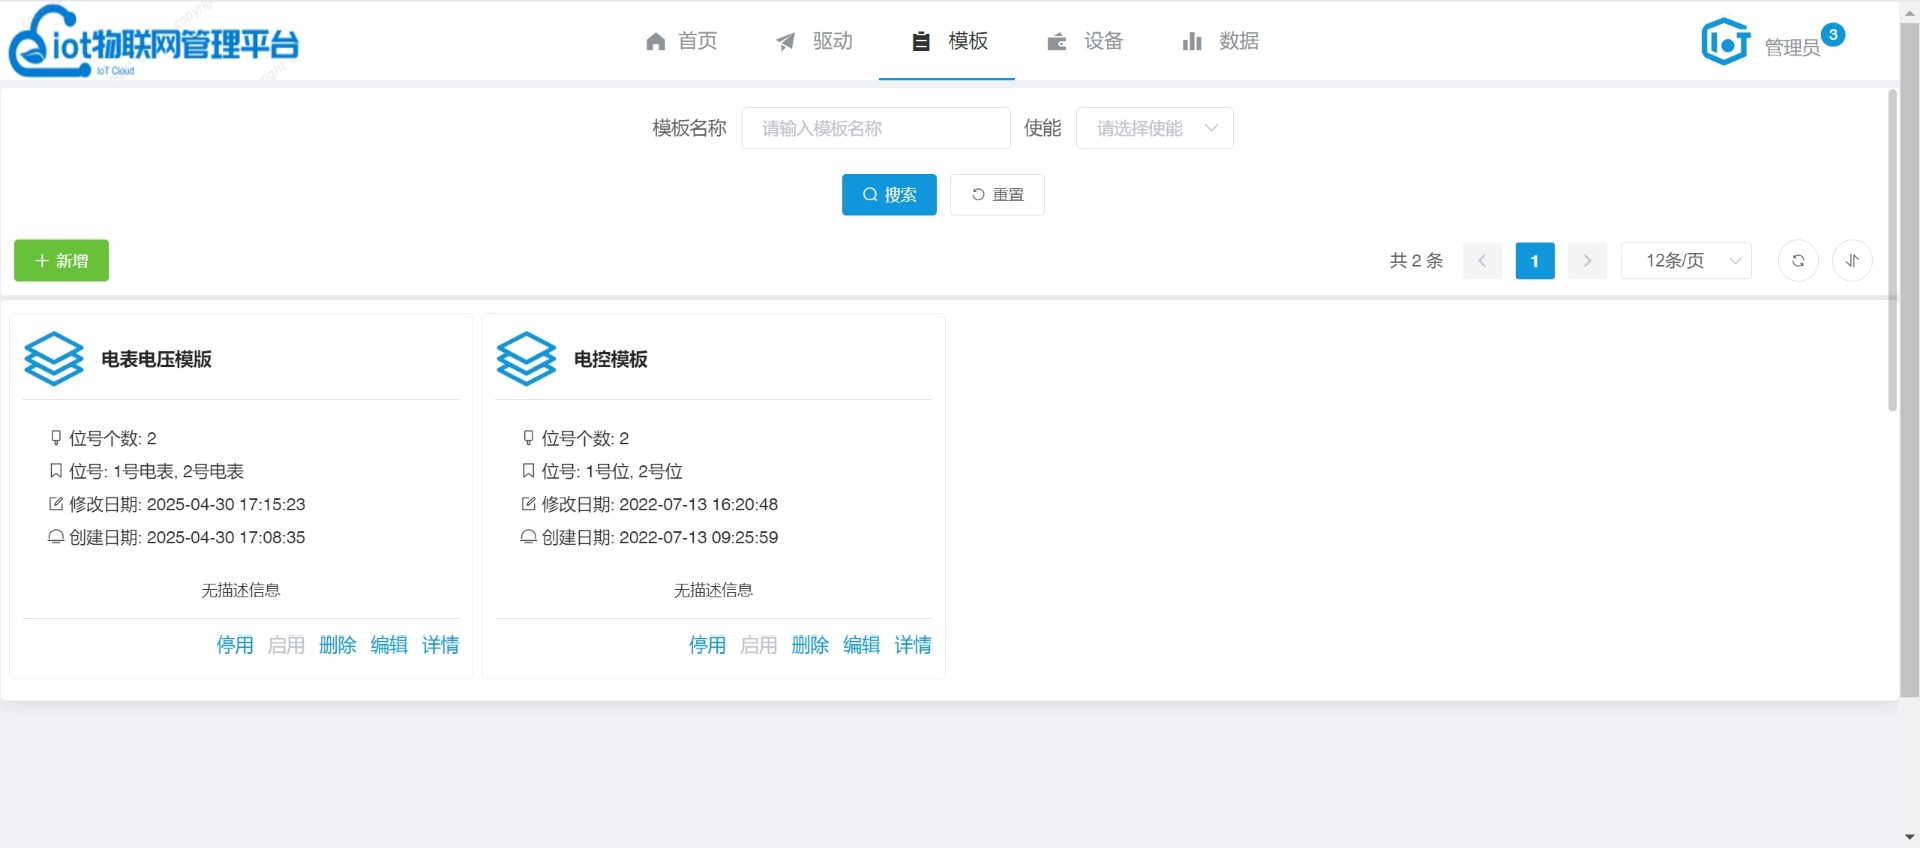
Task: Click the text 位号: 1号位, 2号位
Action: [612, 471]
